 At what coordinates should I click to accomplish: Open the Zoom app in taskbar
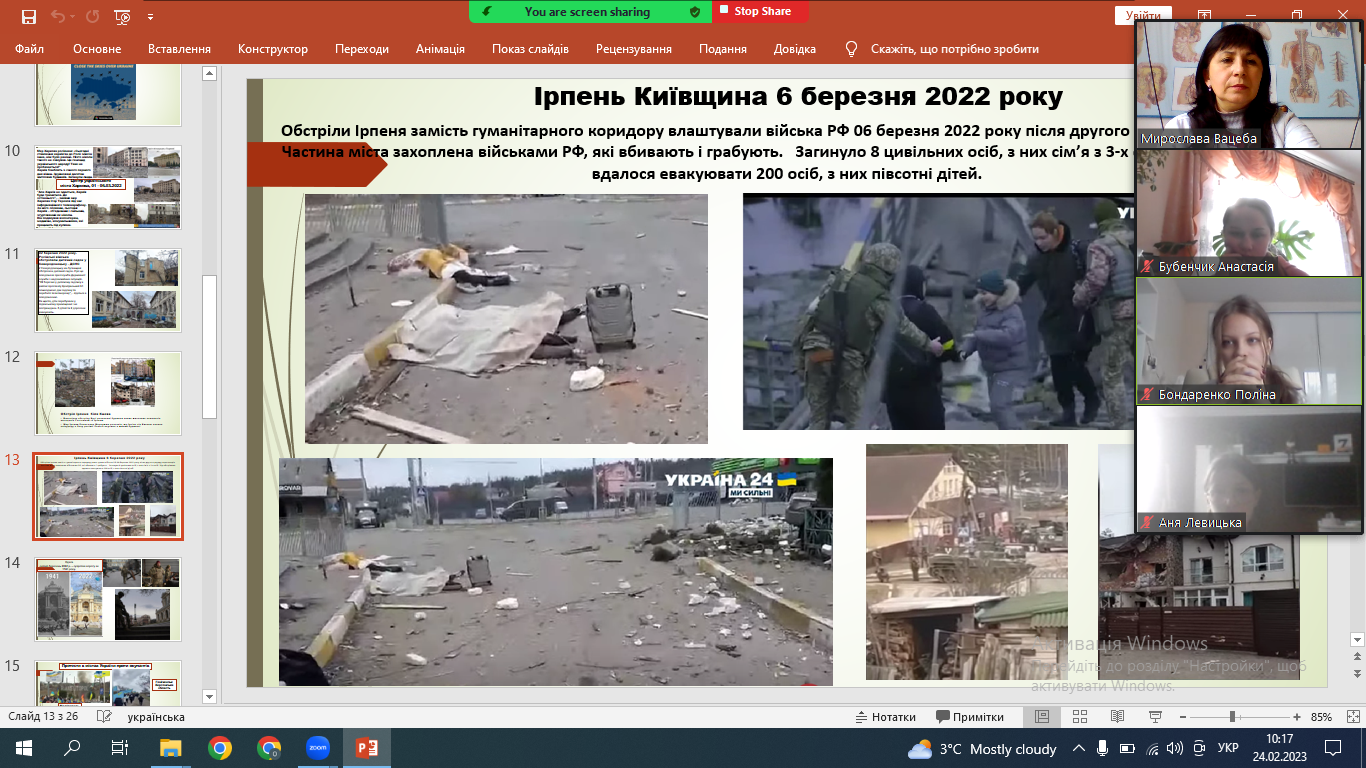[x=318, y=748]
